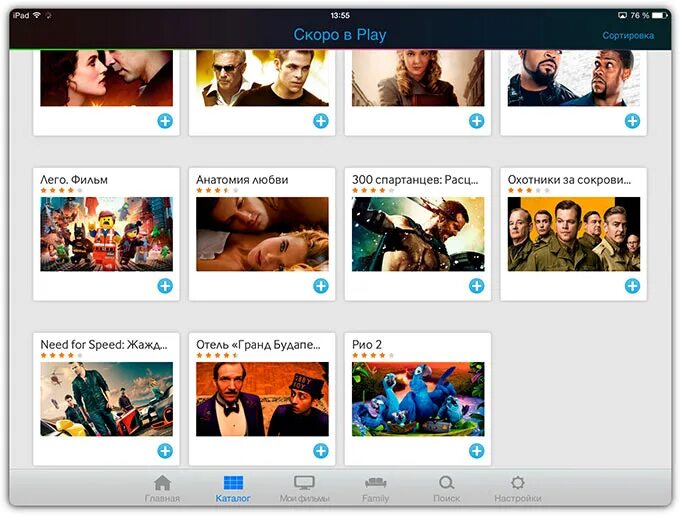The width and height of the screenshot is (680, 515).
Task: Tap plus icon under the kissing couple poster
Action: pyautogui.click(x=165, y=121)
